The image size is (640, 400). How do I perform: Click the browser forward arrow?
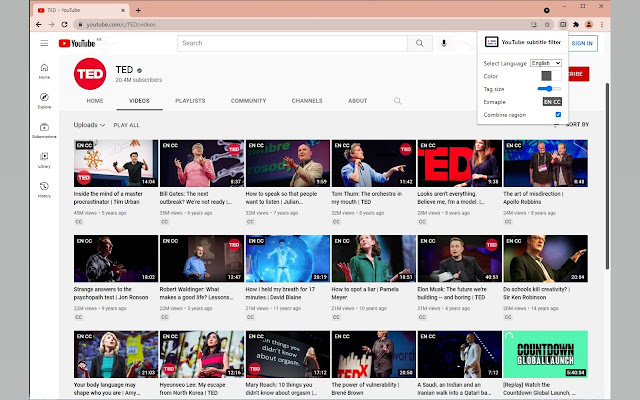(51, 24)
